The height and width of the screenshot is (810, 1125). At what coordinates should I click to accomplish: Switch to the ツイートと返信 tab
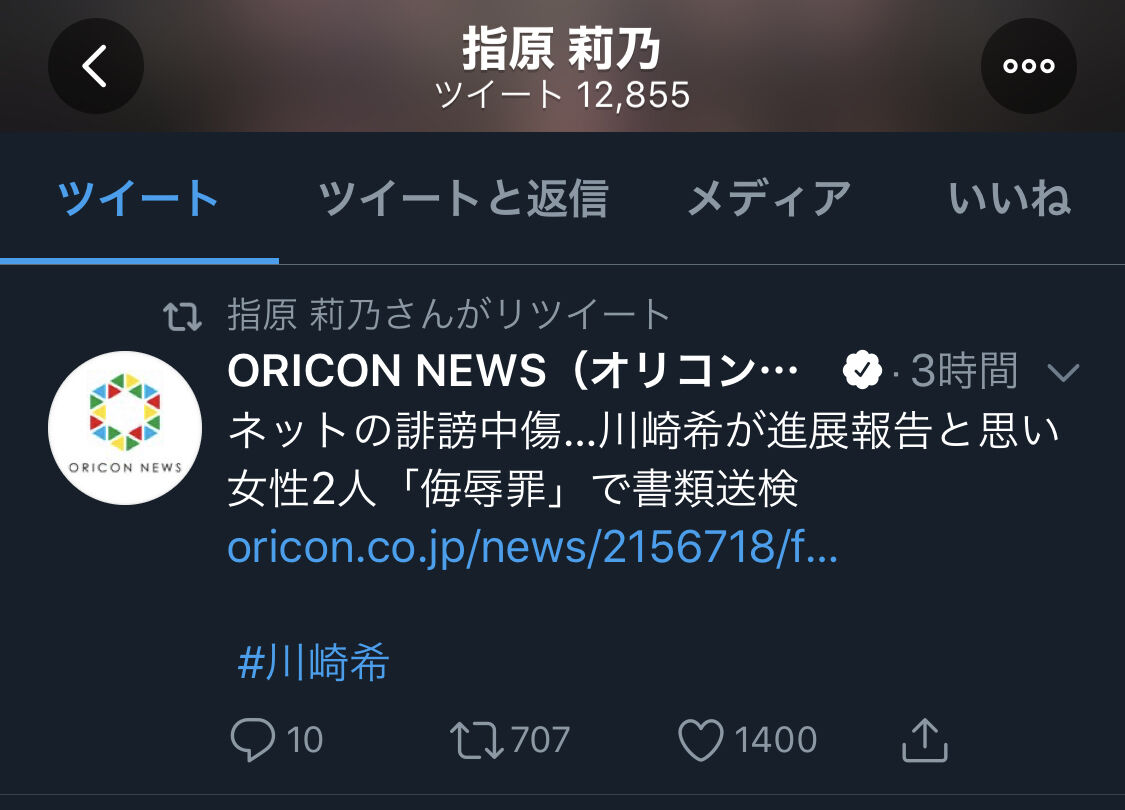(463, 199)
